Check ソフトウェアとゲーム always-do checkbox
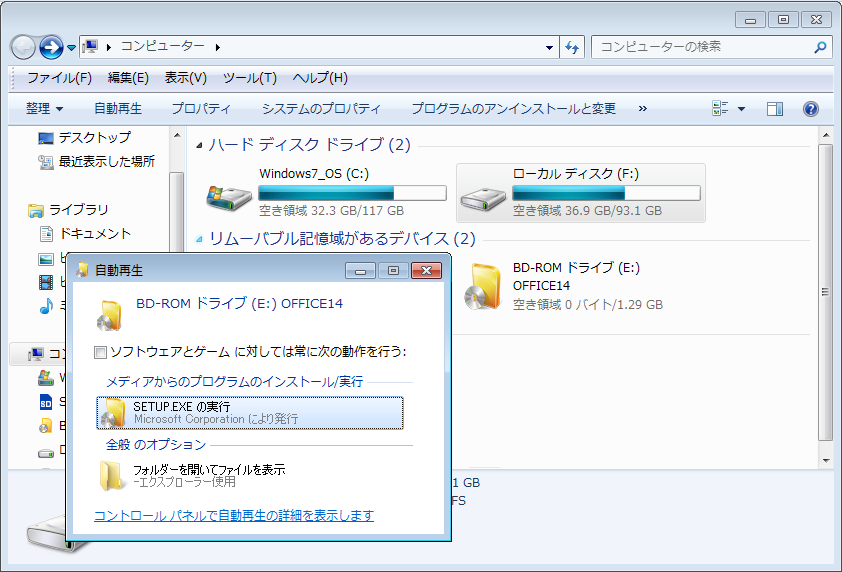 (x=100, y=352)
